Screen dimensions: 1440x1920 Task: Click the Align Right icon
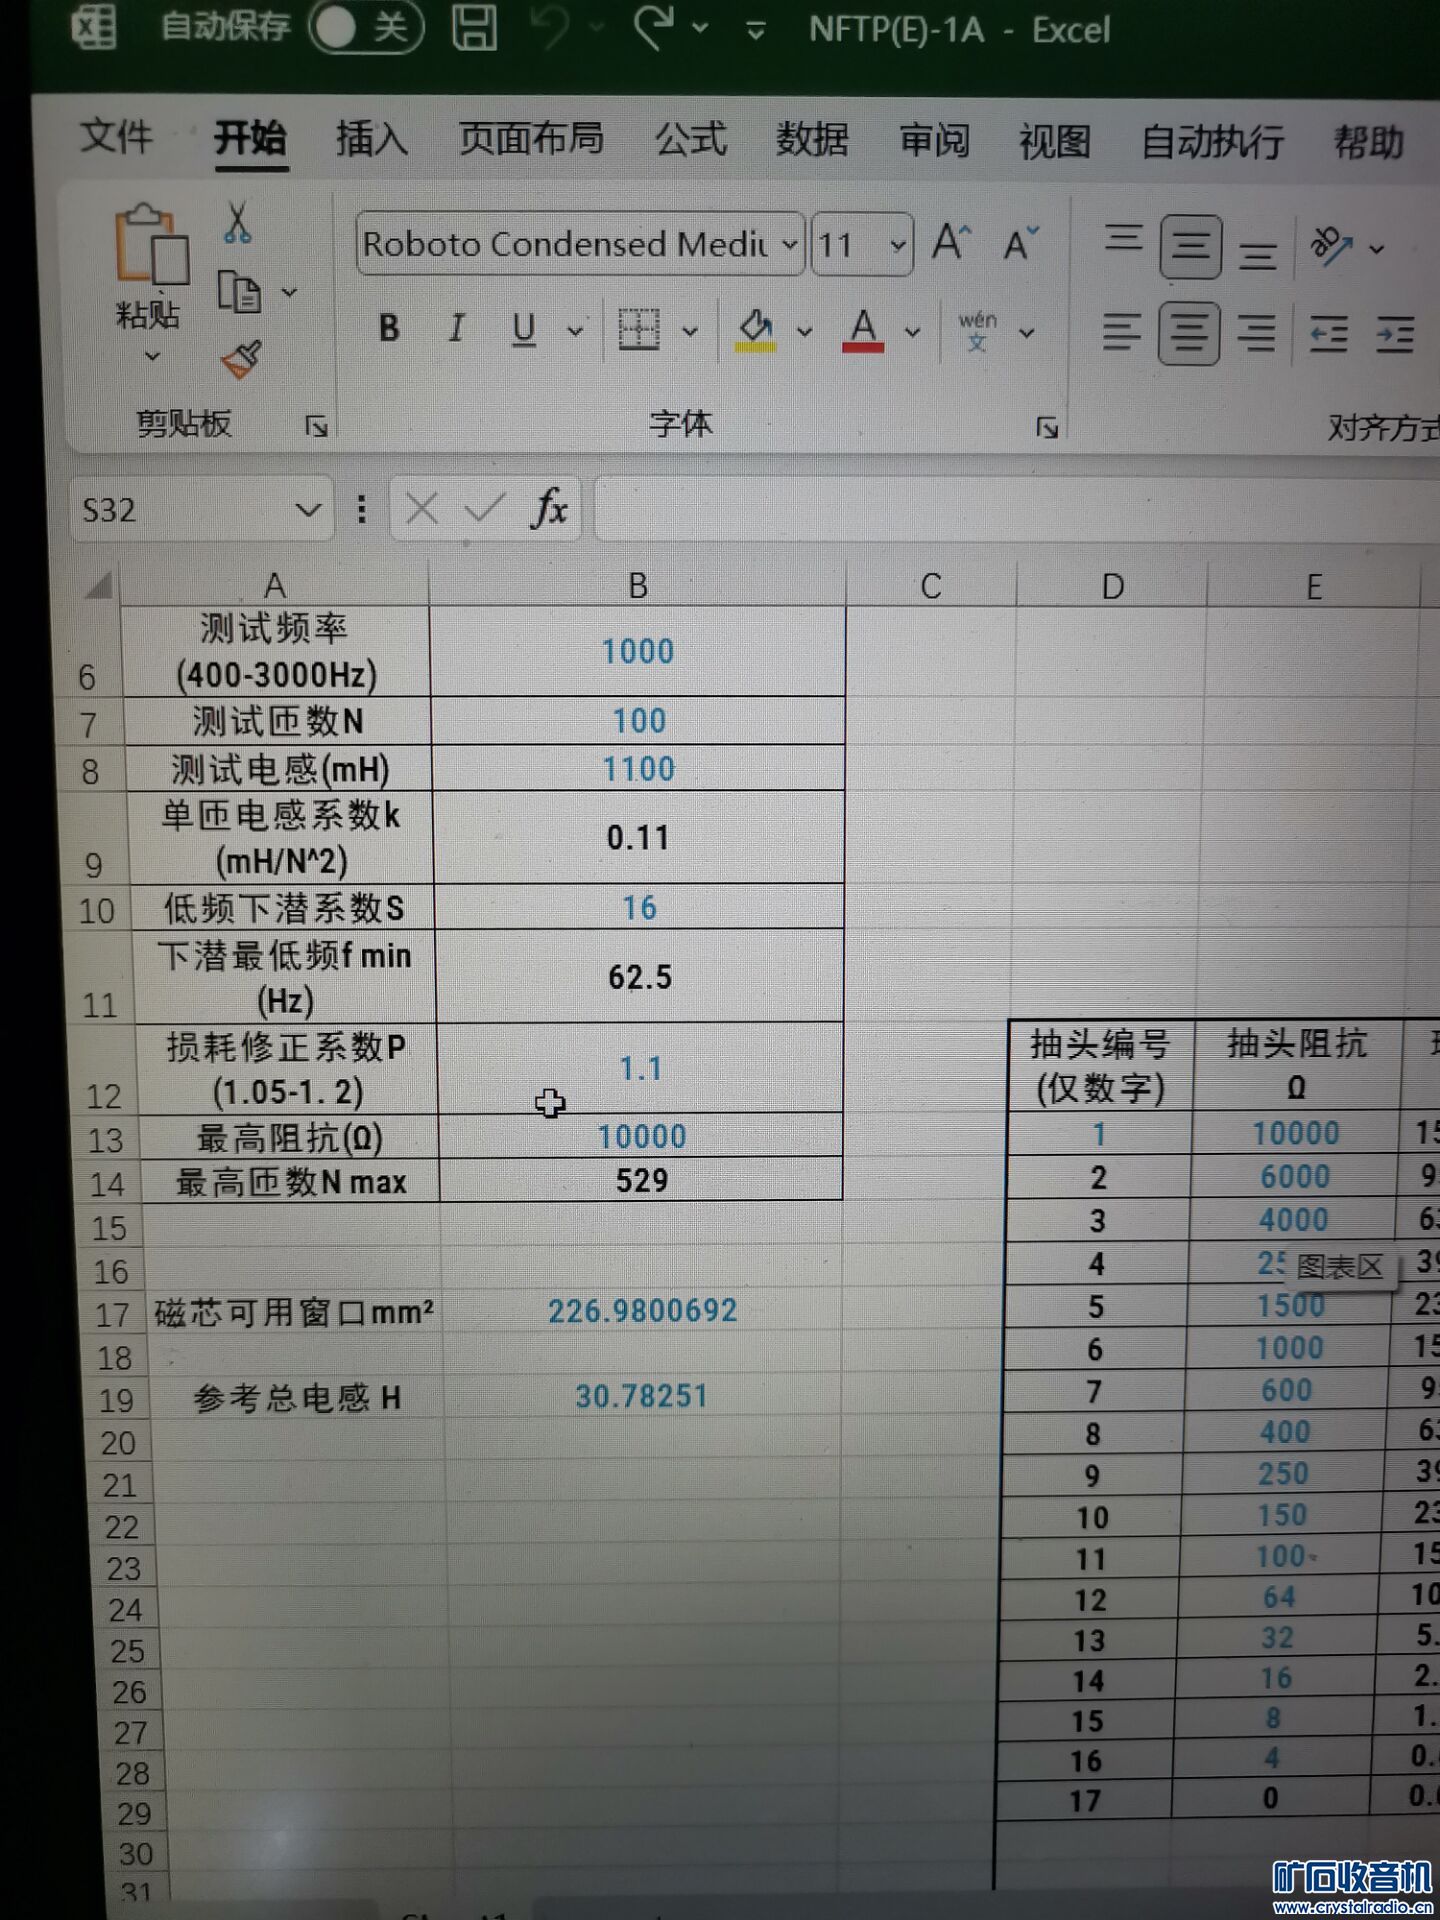click(x=1257, y=333)
